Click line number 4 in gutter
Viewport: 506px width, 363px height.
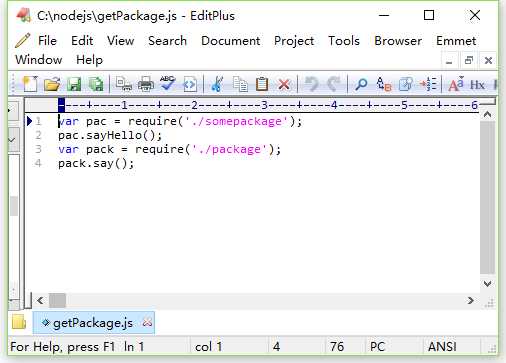pos(38,163)
